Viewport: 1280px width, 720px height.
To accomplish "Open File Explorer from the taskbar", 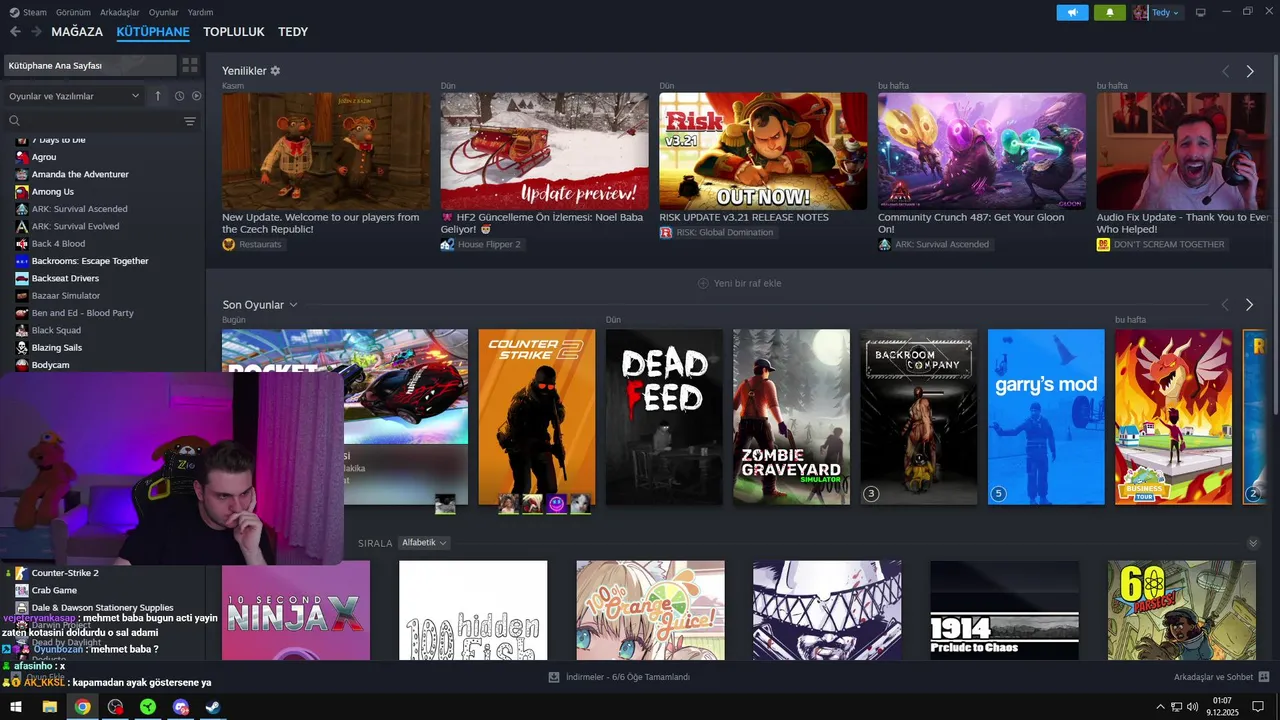I will (x=49, y=707).
